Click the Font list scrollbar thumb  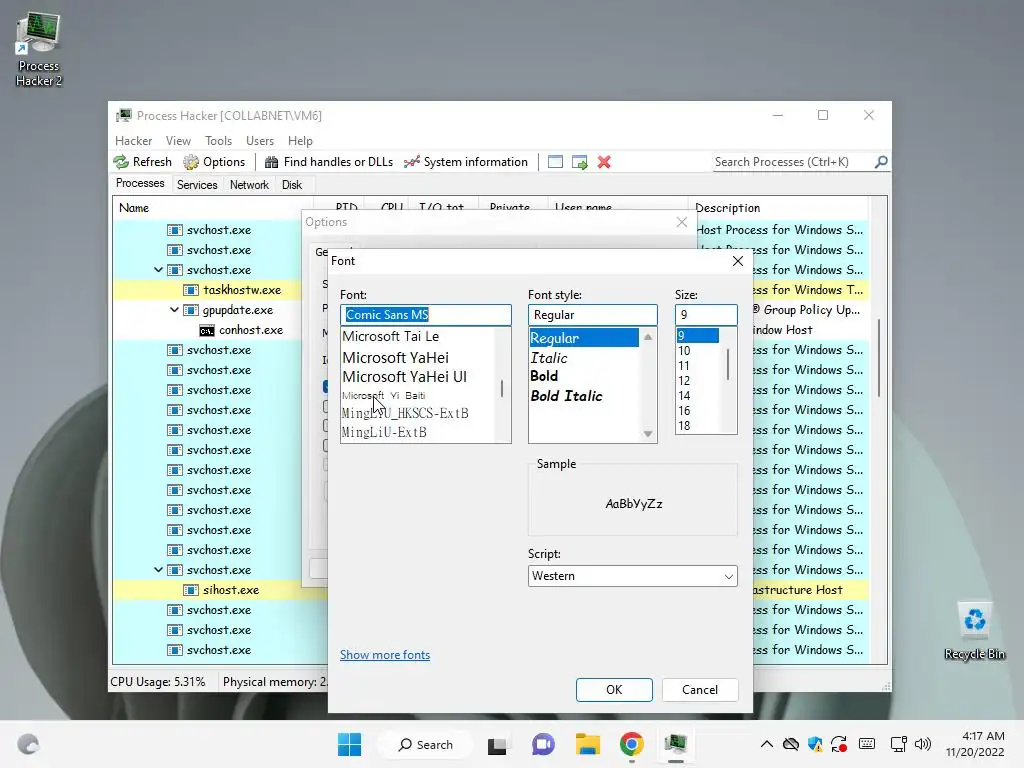click(x=502, y=389)
